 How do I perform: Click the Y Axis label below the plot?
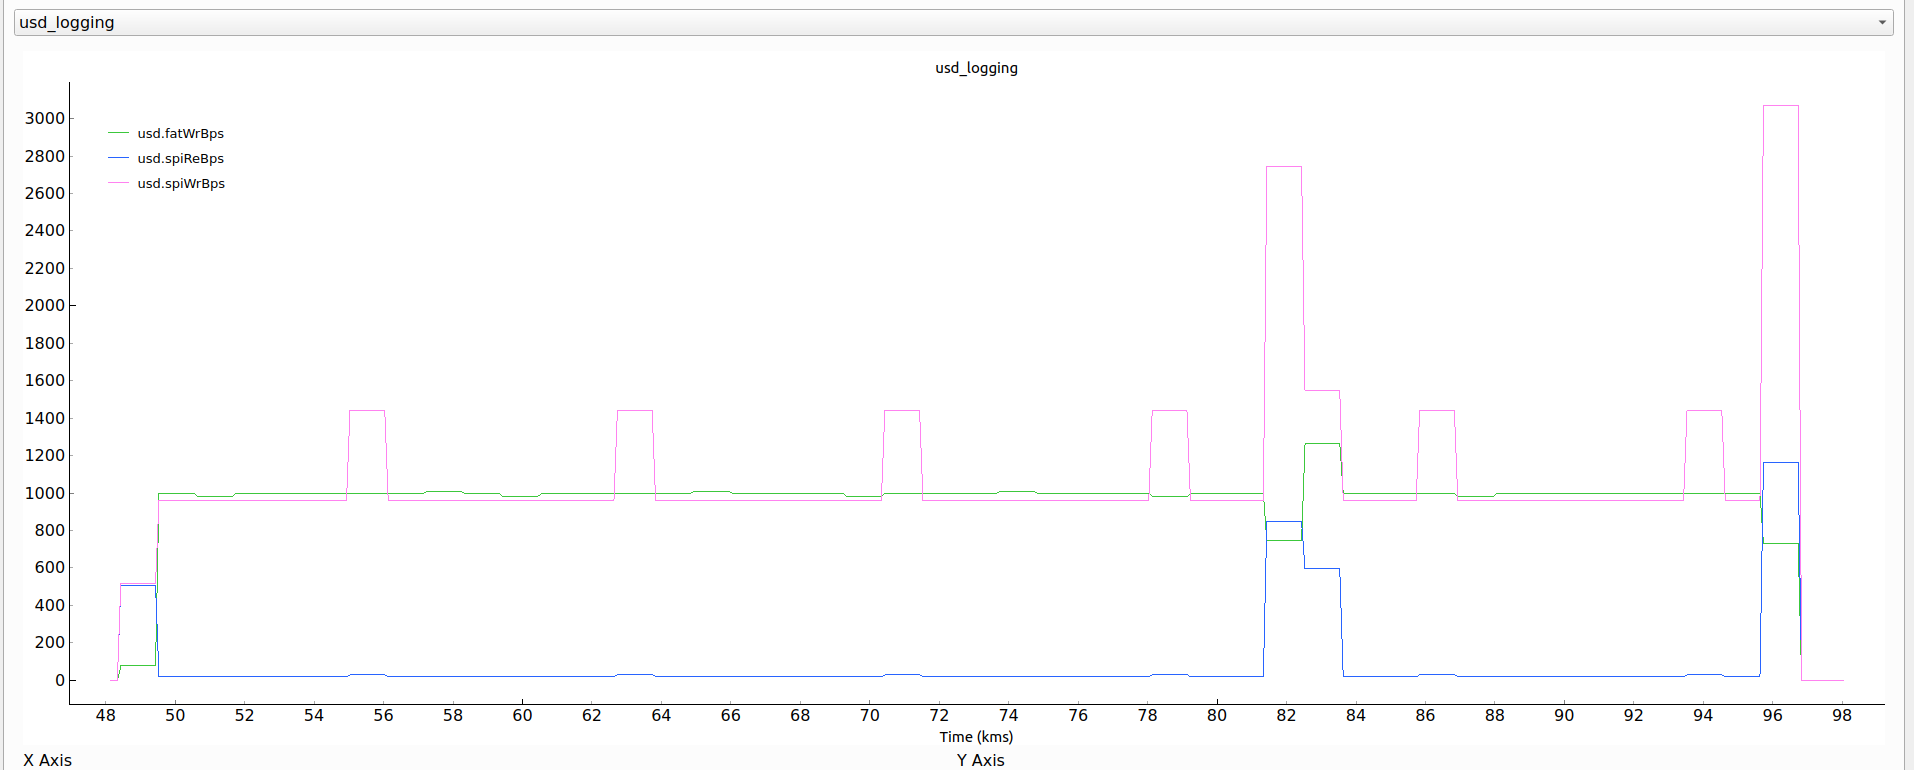click(980, 760)
